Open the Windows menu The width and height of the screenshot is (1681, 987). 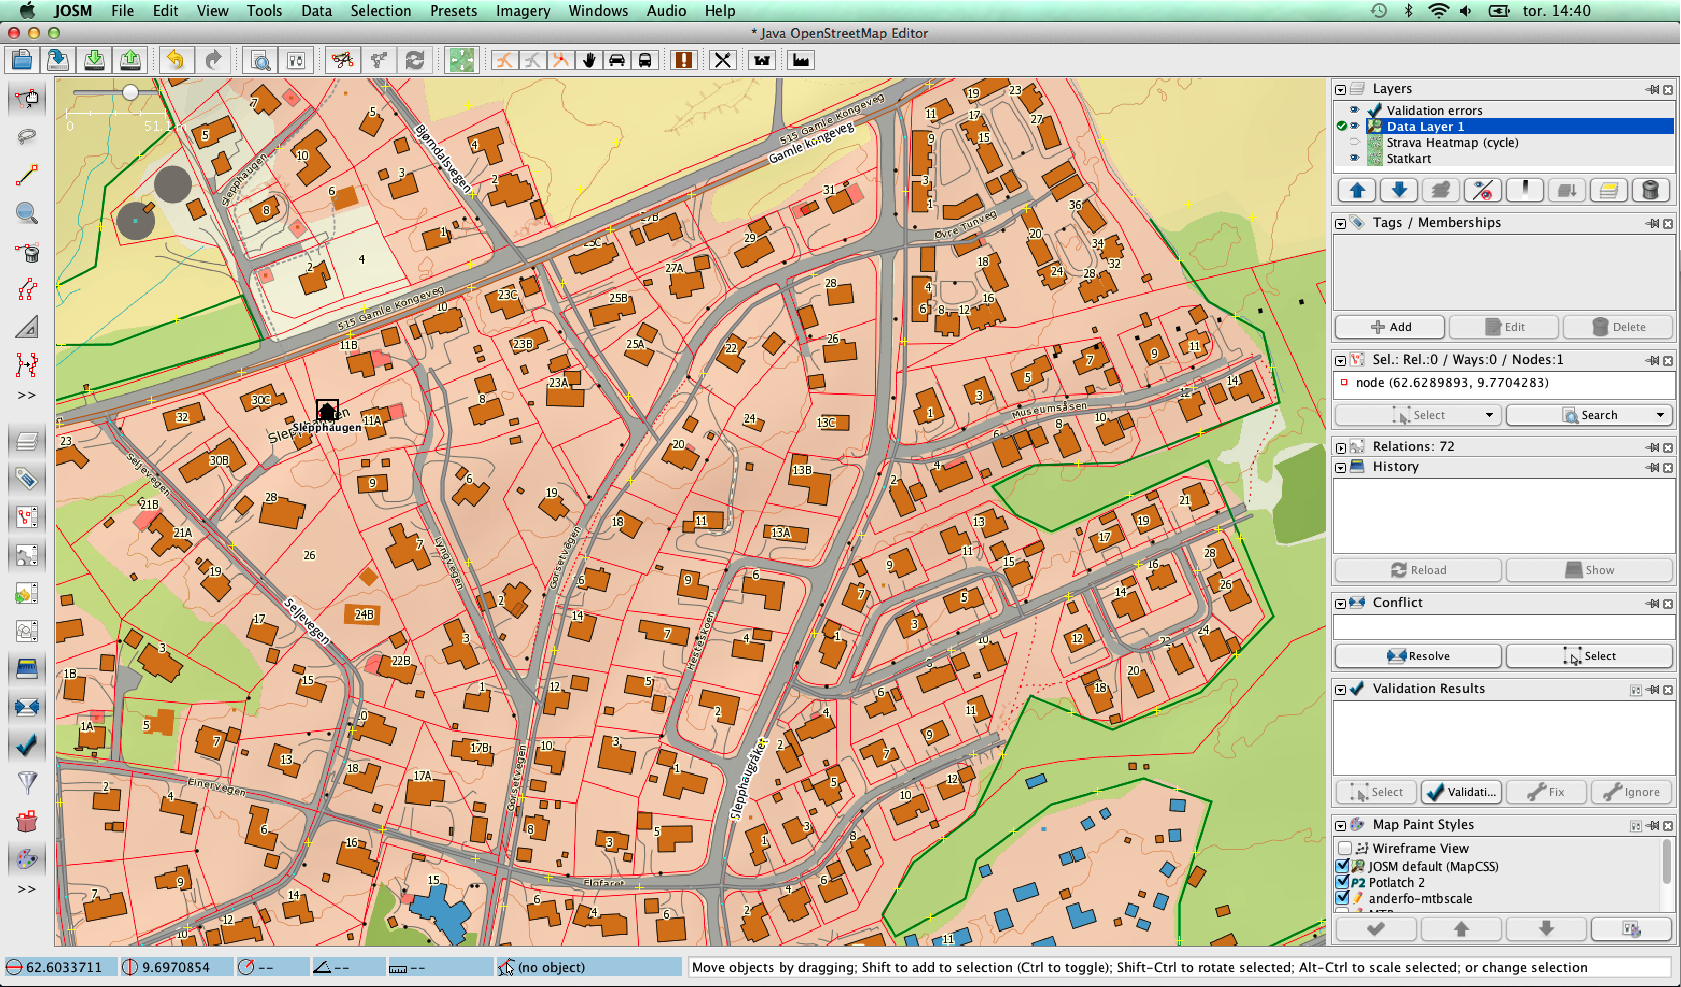[x=598, y=11]
